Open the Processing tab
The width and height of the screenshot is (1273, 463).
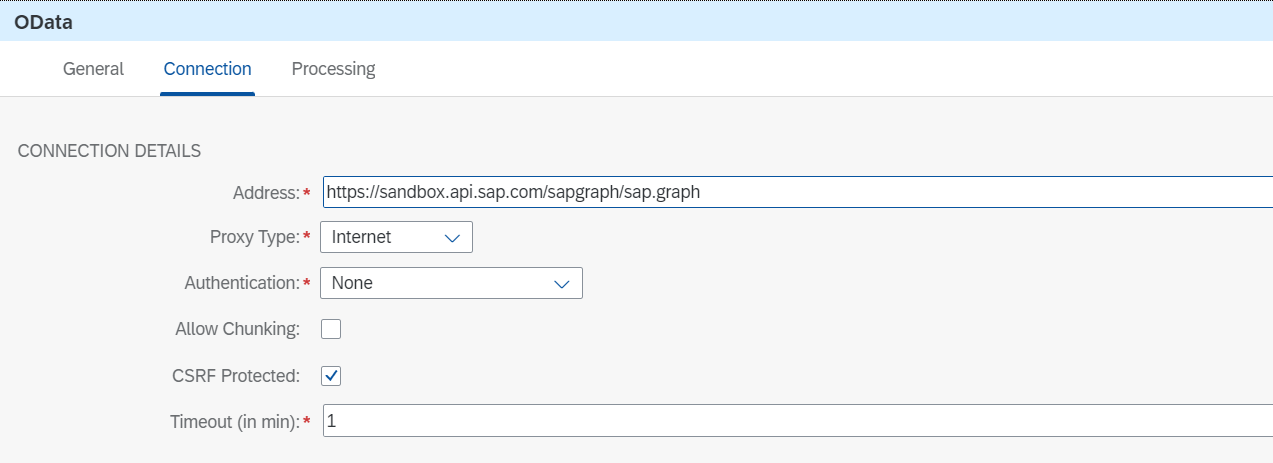point(333,69)
